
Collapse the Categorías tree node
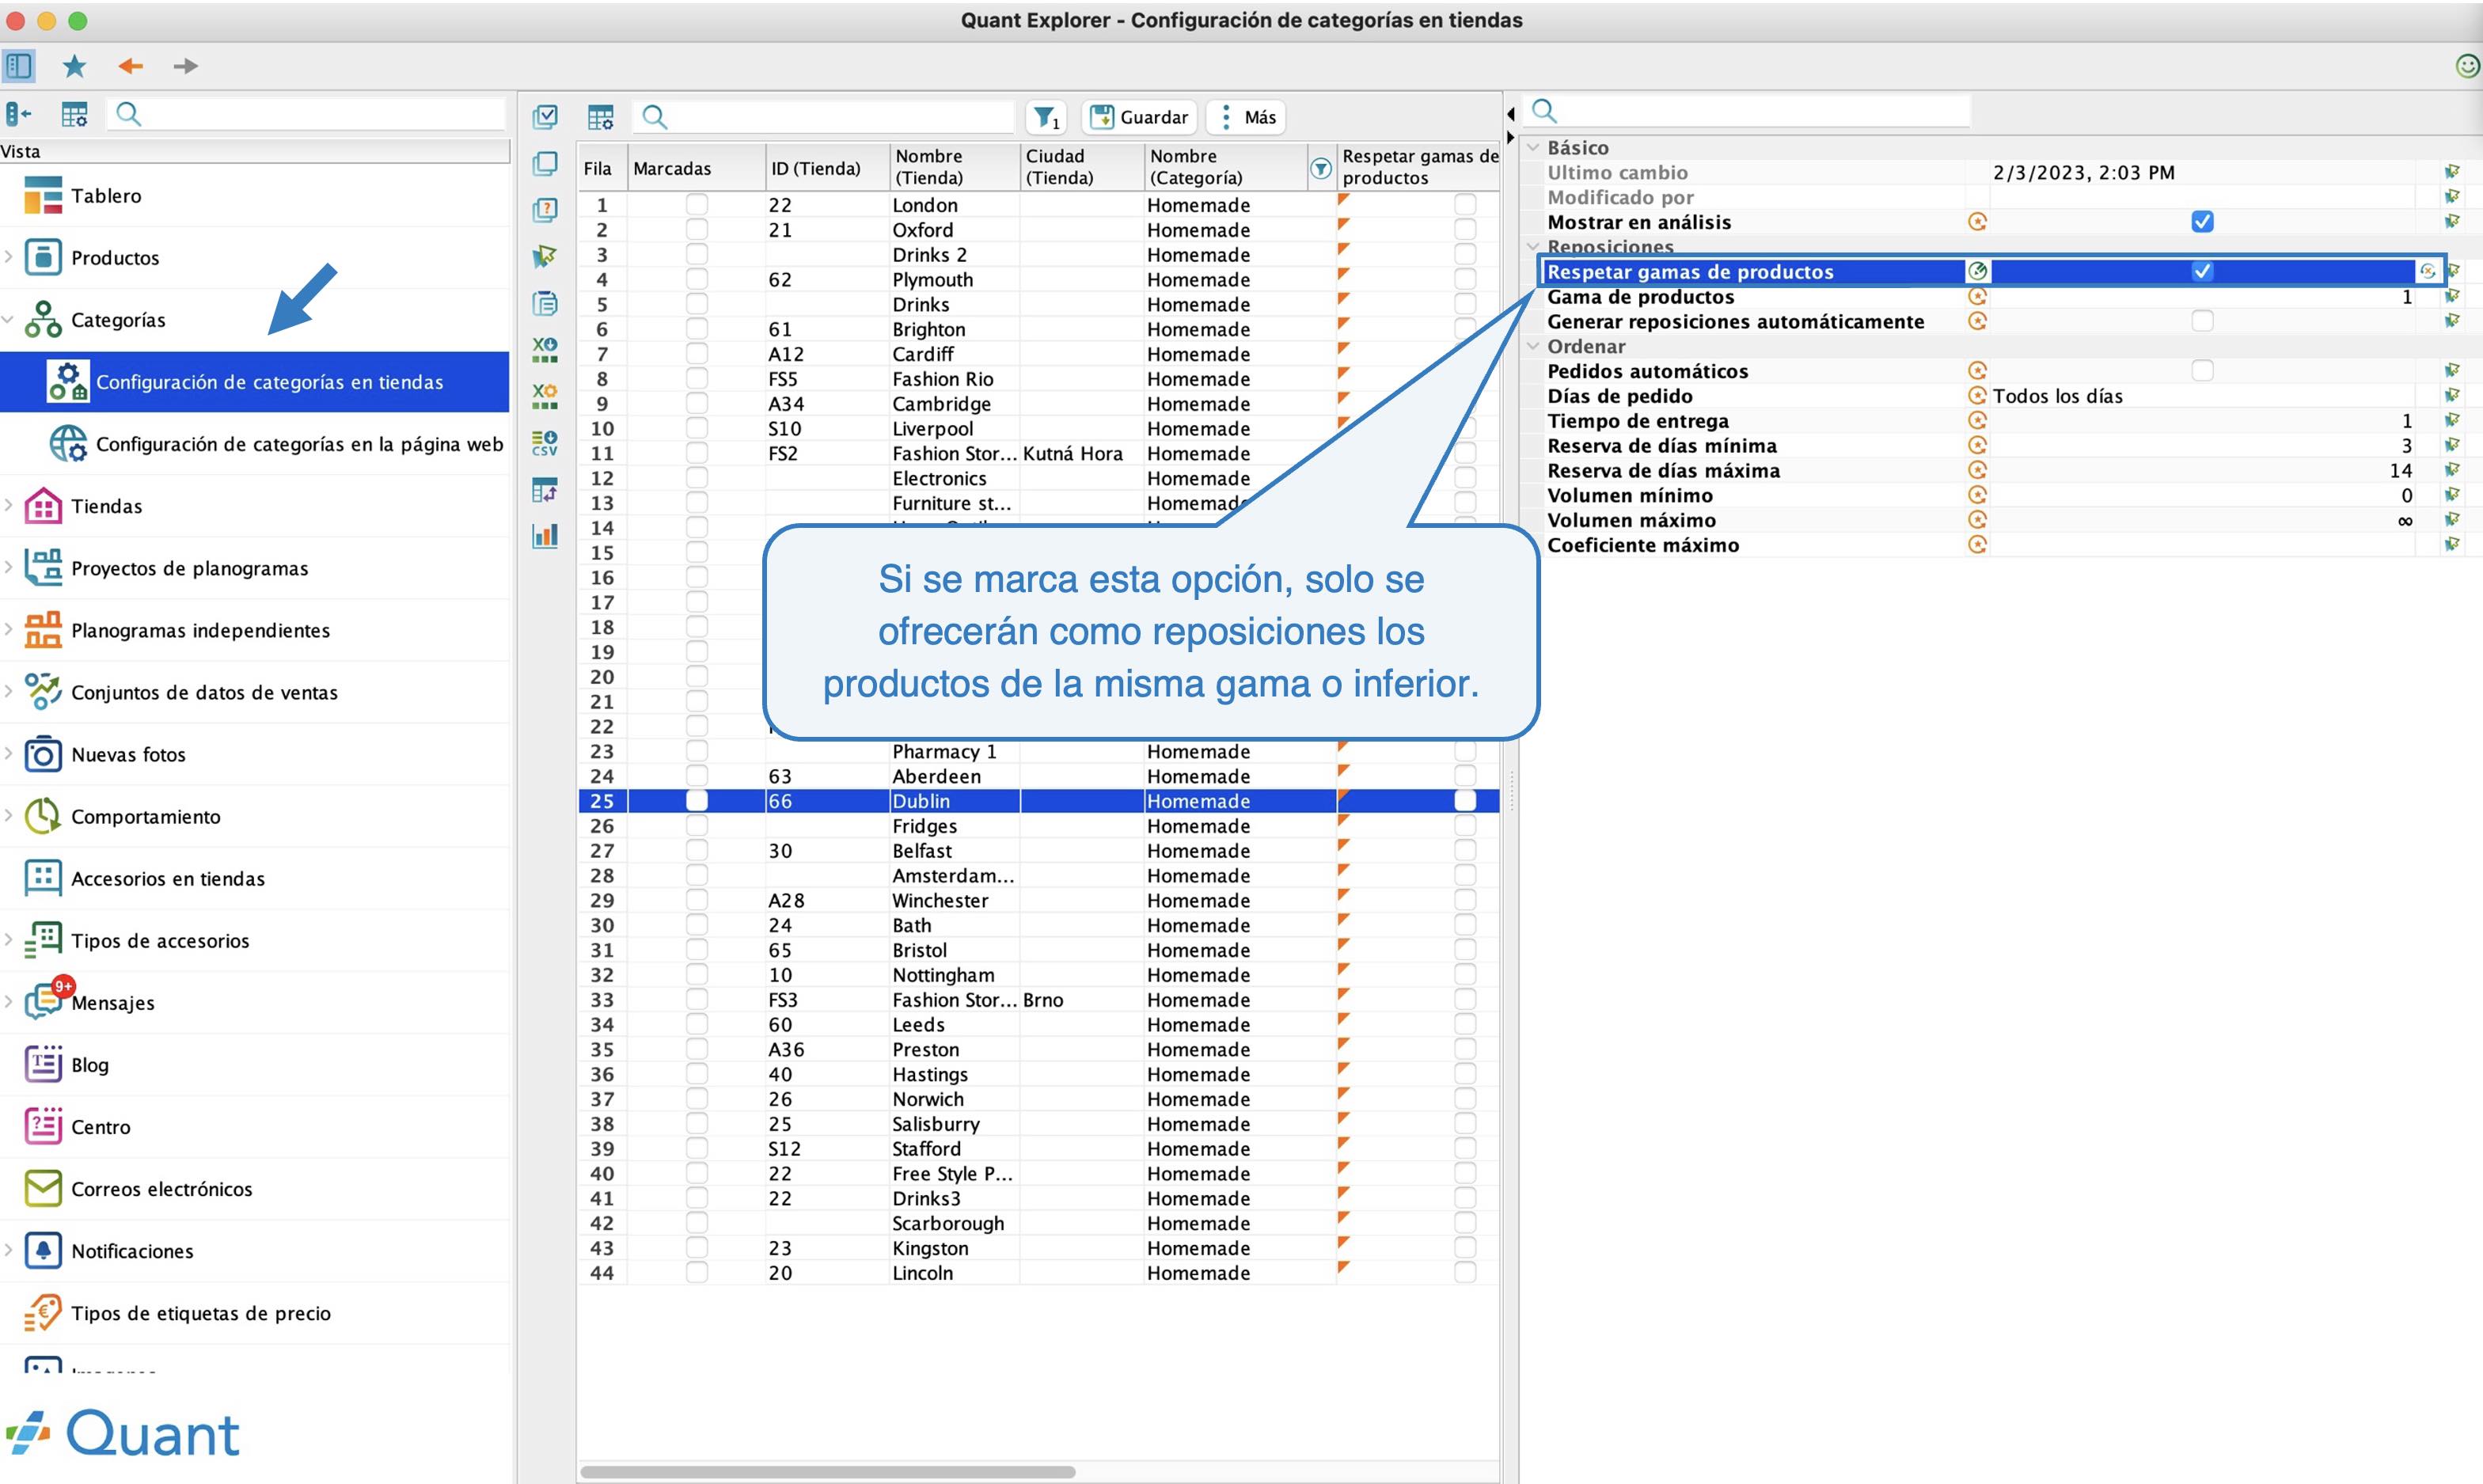(x=9, y=320)
